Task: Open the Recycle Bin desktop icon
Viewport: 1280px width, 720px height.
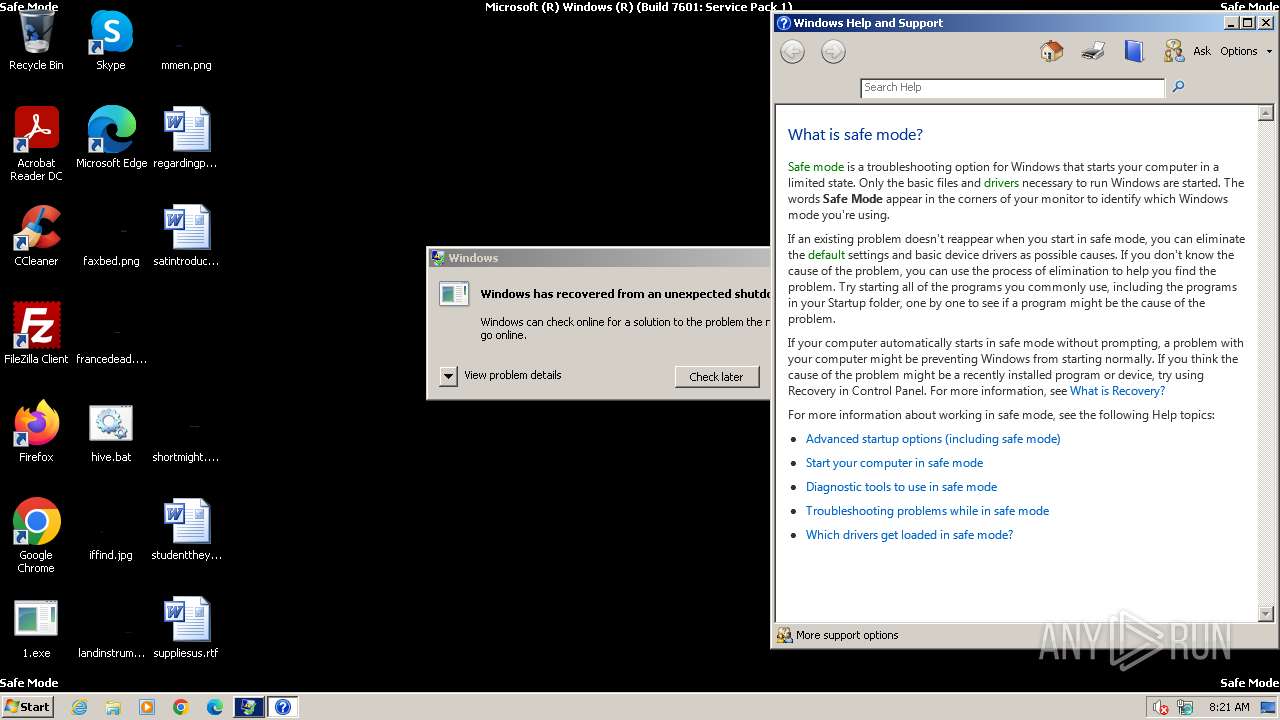Action: click(36, 40)
